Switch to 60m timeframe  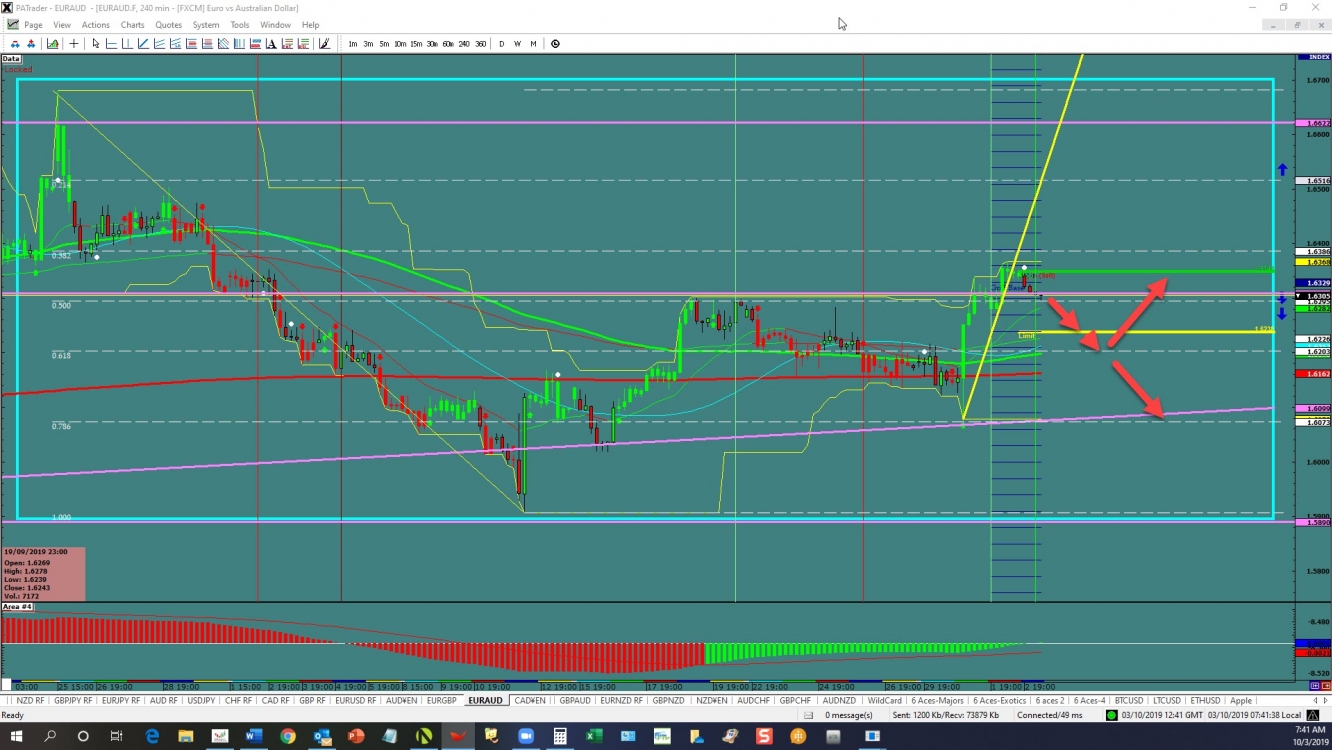(448, 44)
